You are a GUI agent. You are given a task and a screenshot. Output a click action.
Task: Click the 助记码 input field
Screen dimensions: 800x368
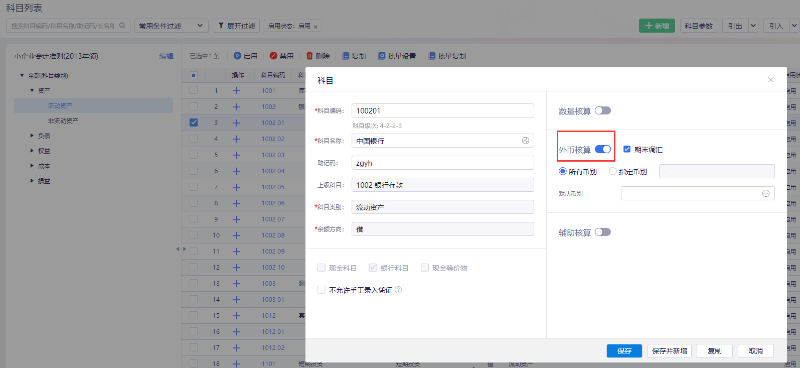click(442, 163)
